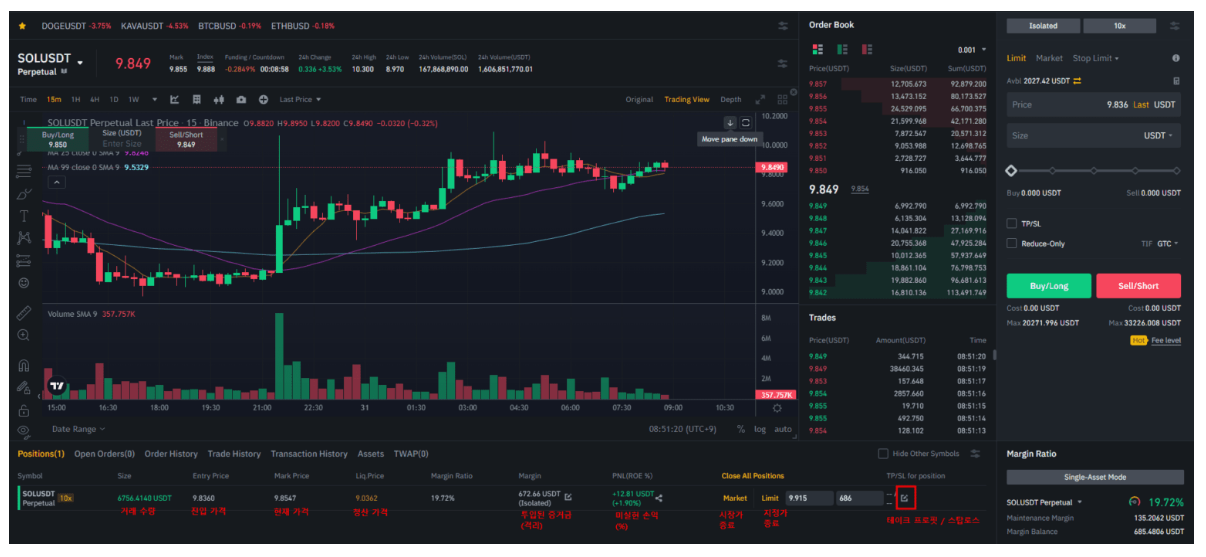This screenshot has width=1206, height=557.
Task: Toggle auto scale on chart
Action: (783, 429)
